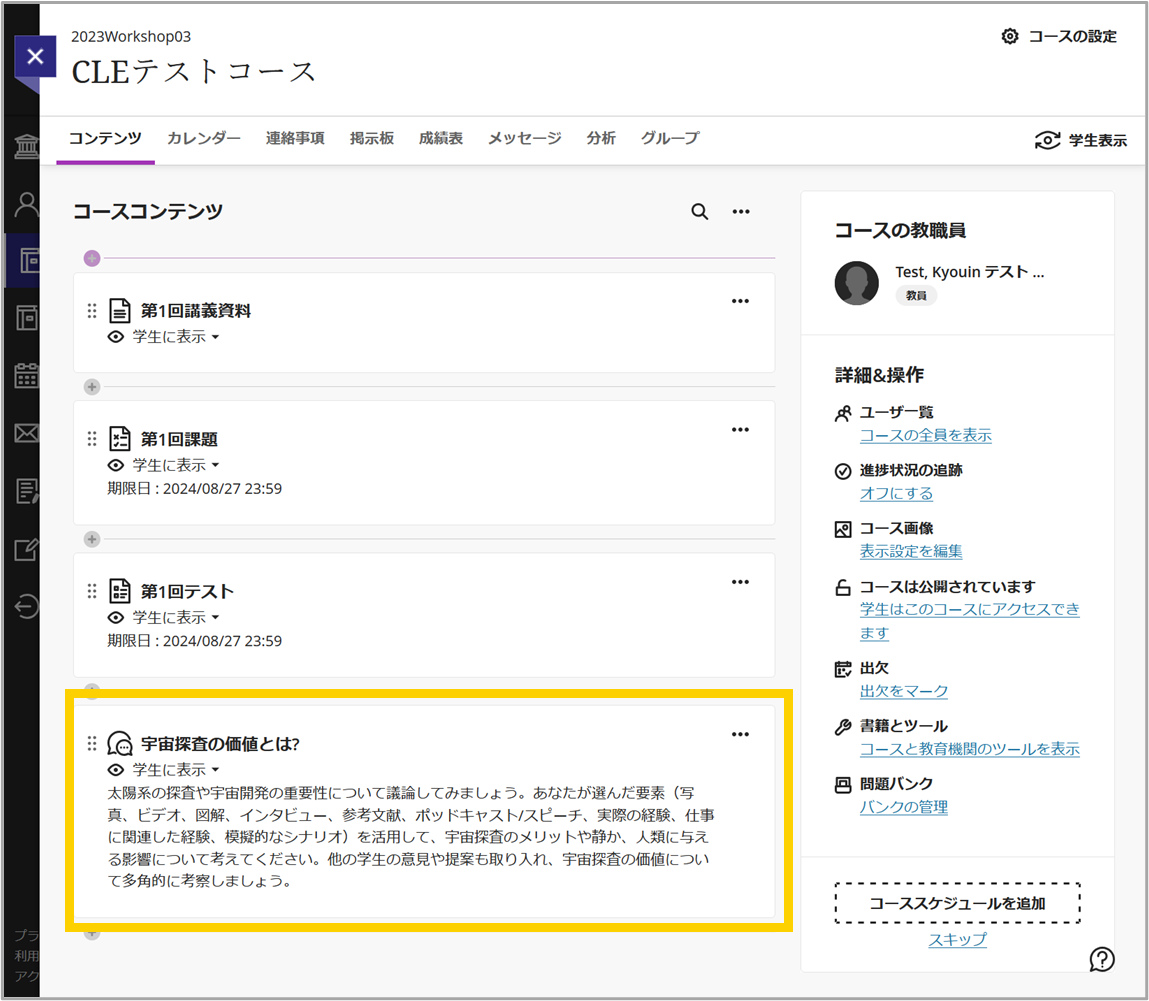The height and width of the screenshot is (1001, 1149).
Task: Click the drag handle of 宇宙探査の価値とは?
Action: (x=92, y=744)
